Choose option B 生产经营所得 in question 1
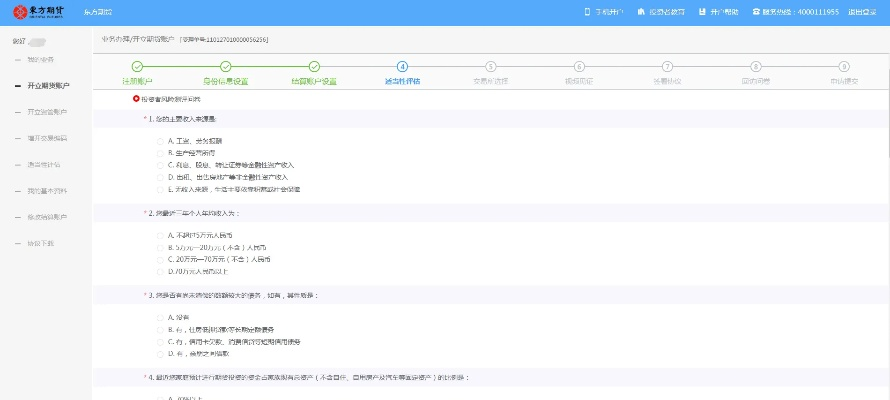The image size is (890, 400). pyautogui.click(x=160, y=152)
